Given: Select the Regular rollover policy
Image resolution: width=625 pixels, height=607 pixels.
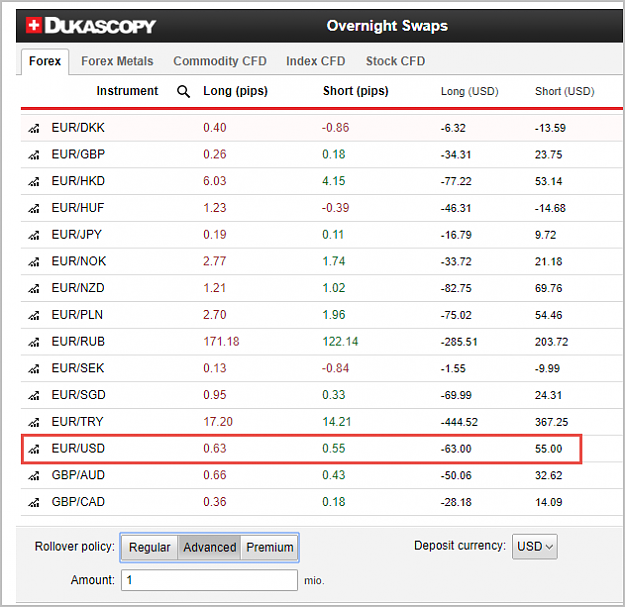Looking at the screenshot, I should [149, 547].
